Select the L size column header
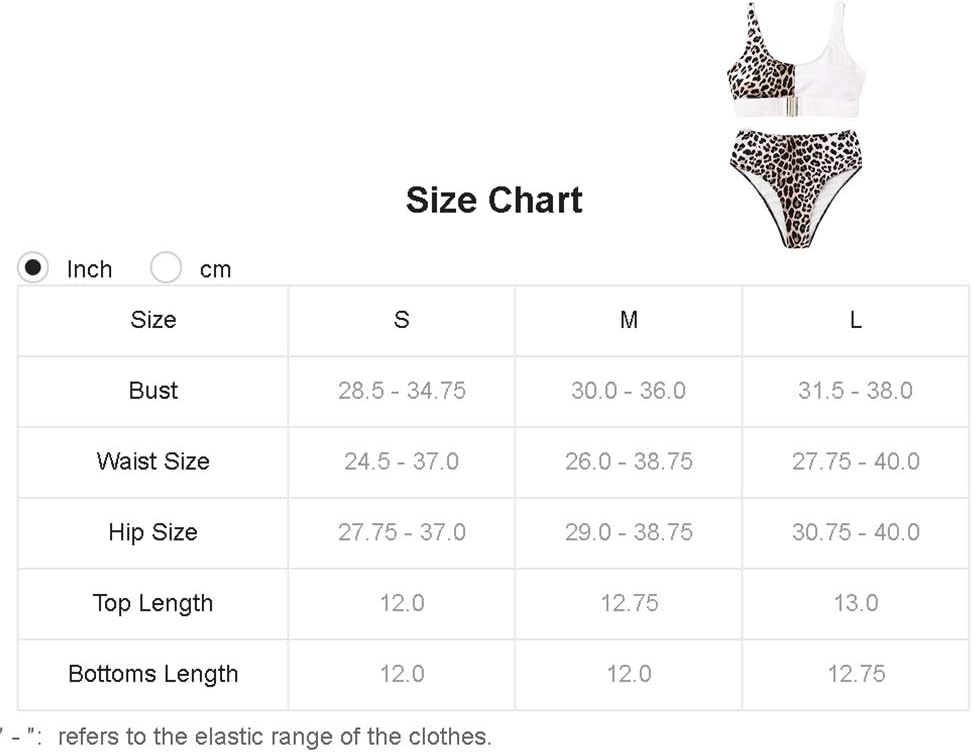The image size is (973, 752). click(856, 320)
